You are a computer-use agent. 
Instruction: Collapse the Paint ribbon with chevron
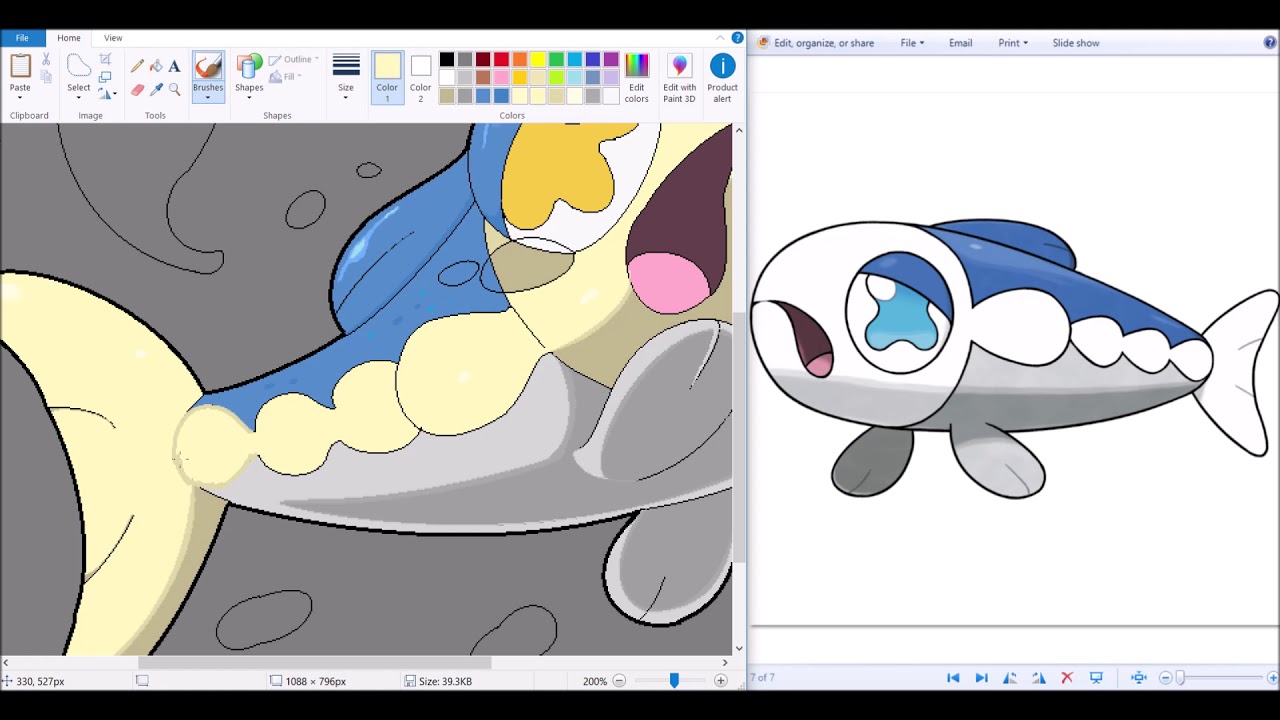720,38
